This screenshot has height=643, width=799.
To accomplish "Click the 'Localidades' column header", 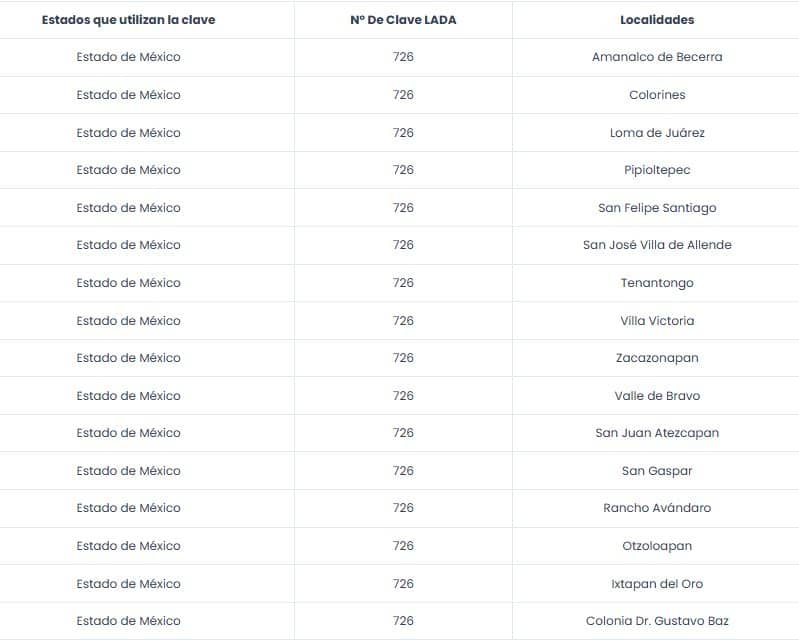I will [x=657, y=20].
